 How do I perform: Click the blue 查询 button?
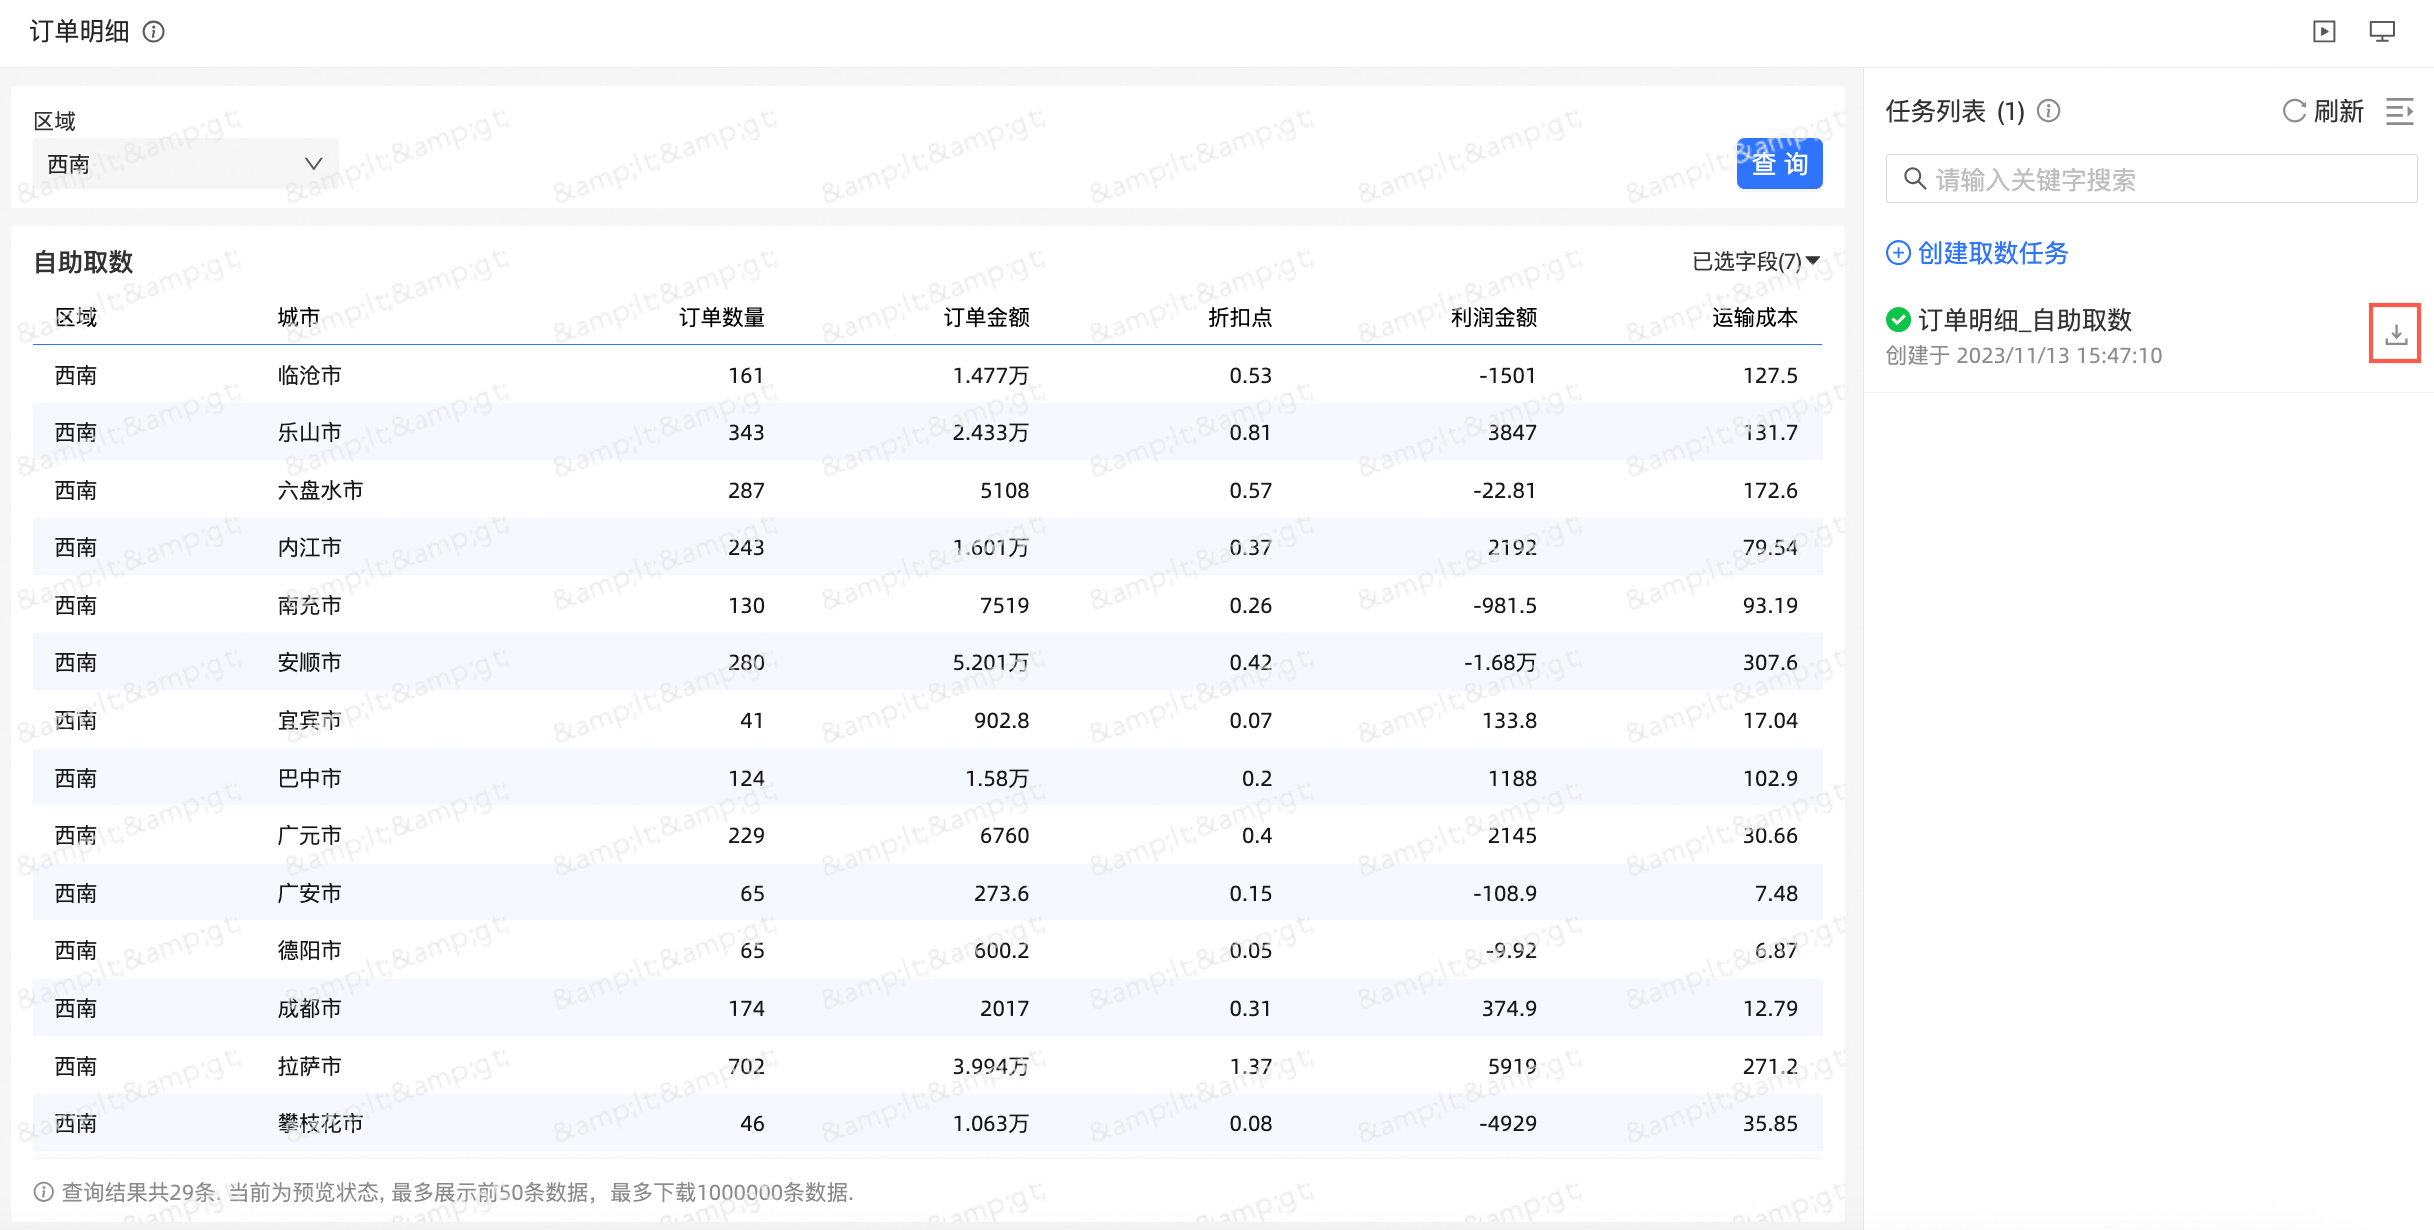pyautogui.click(x=1779, y=164)
